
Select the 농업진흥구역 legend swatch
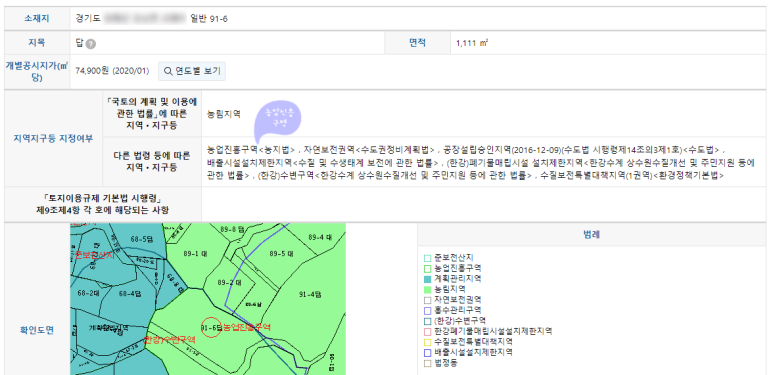[x=427, y=269]
